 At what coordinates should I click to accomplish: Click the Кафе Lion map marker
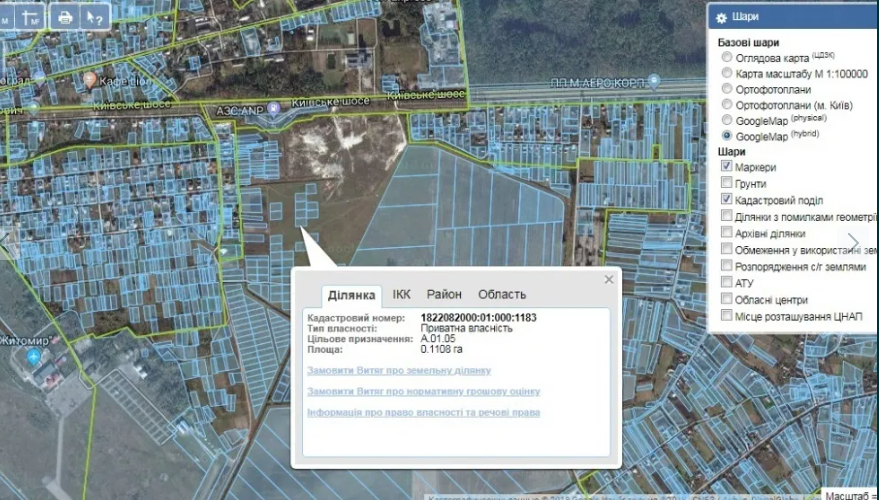pyautogui.click(x=90, y=79)
